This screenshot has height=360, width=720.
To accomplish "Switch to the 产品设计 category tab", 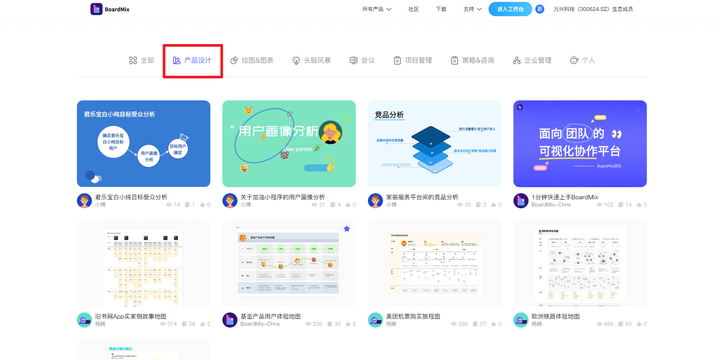I will tap(192, 60).
